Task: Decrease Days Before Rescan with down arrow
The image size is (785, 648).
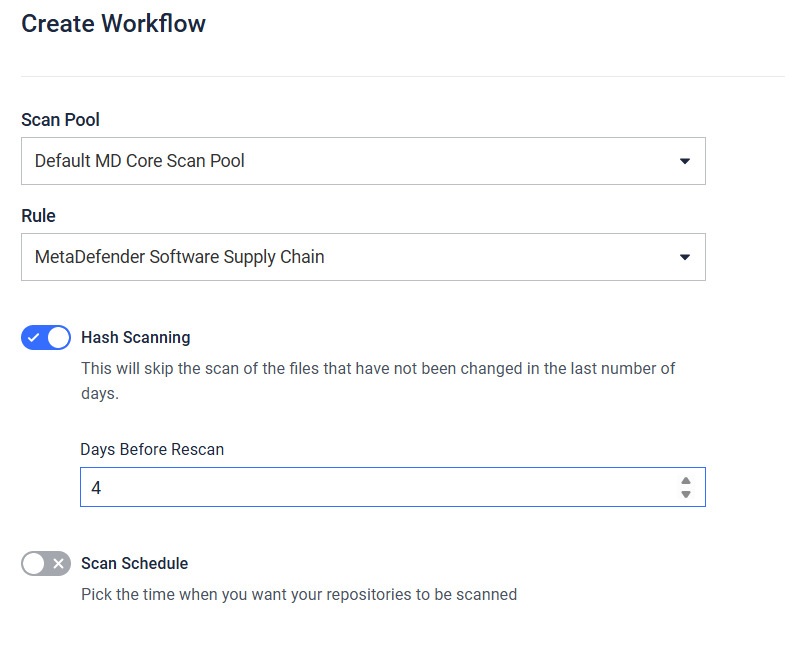Action: click(686, 494)
